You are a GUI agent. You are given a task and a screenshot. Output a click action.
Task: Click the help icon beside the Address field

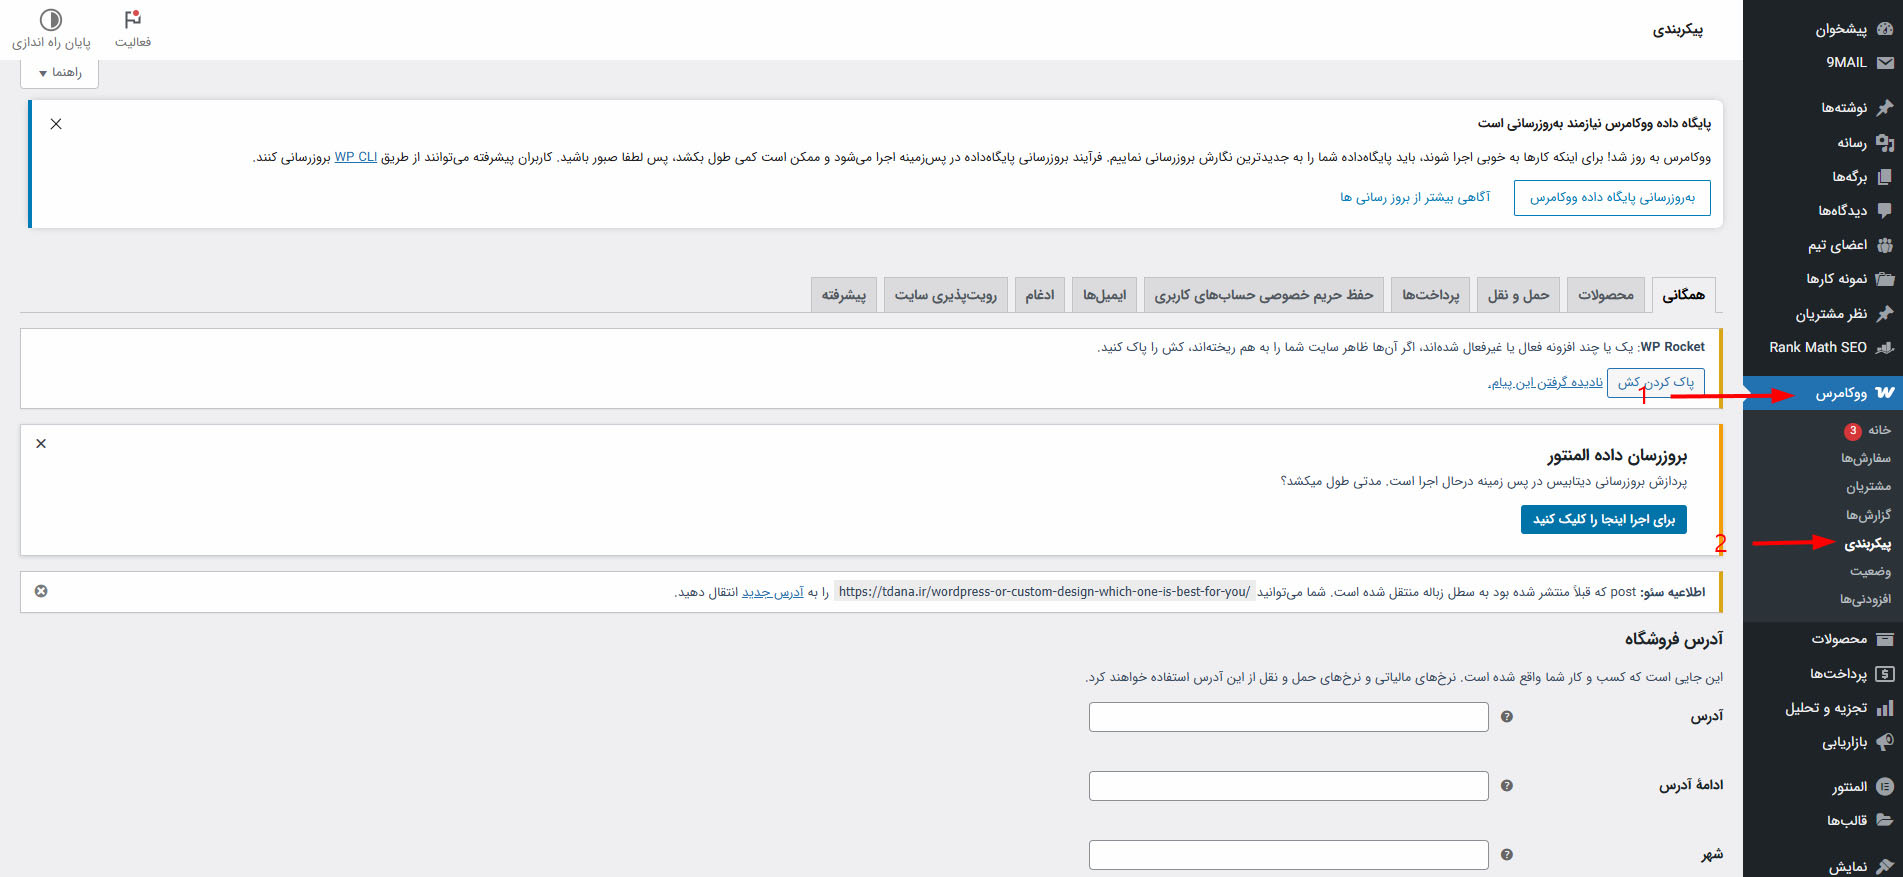coord(1507,717)
